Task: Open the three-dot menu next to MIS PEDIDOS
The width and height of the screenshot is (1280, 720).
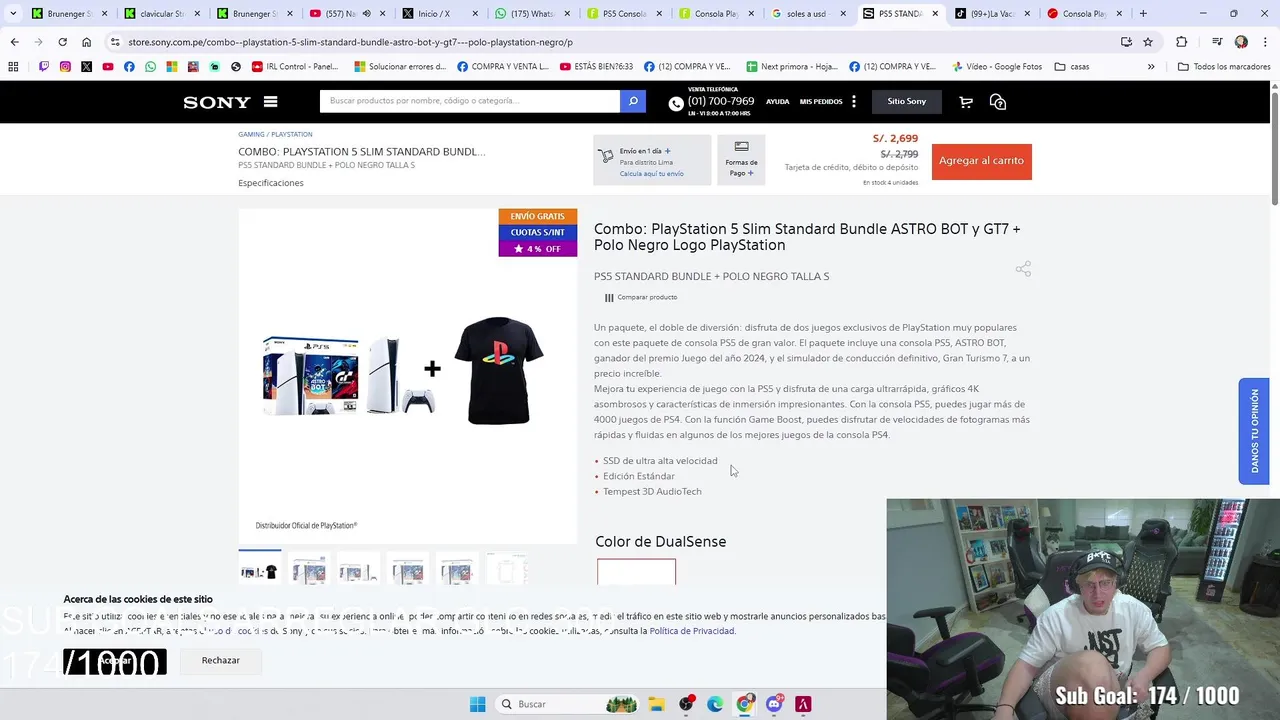Action: pyautogui.click(x=853, y=101)
